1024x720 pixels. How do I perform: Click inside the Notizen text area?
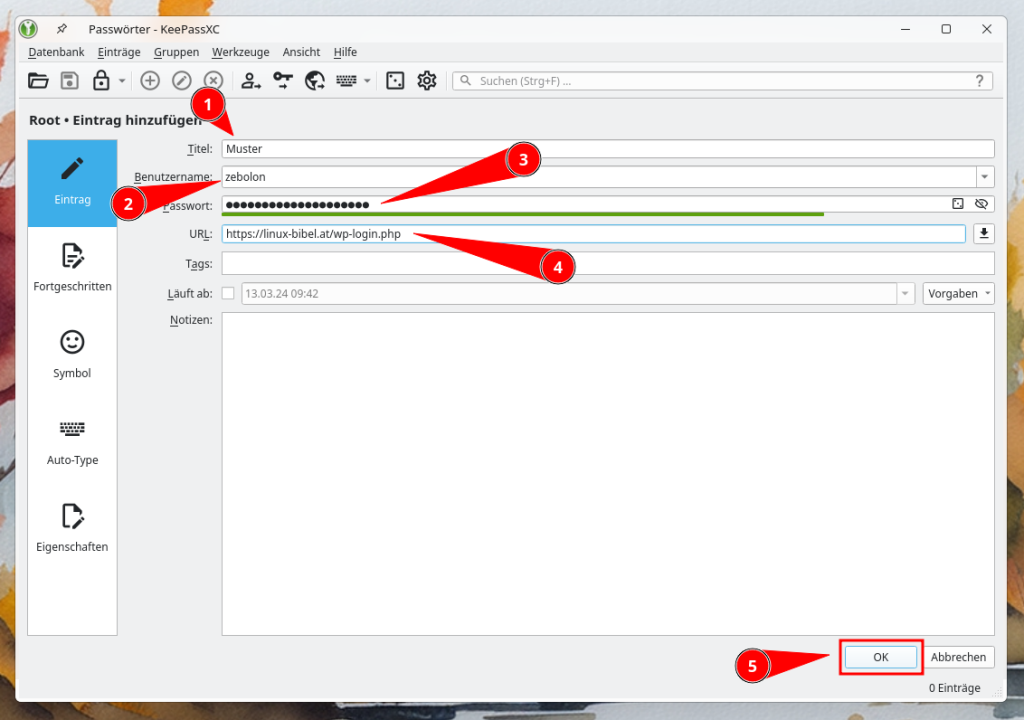click(607, 474)
